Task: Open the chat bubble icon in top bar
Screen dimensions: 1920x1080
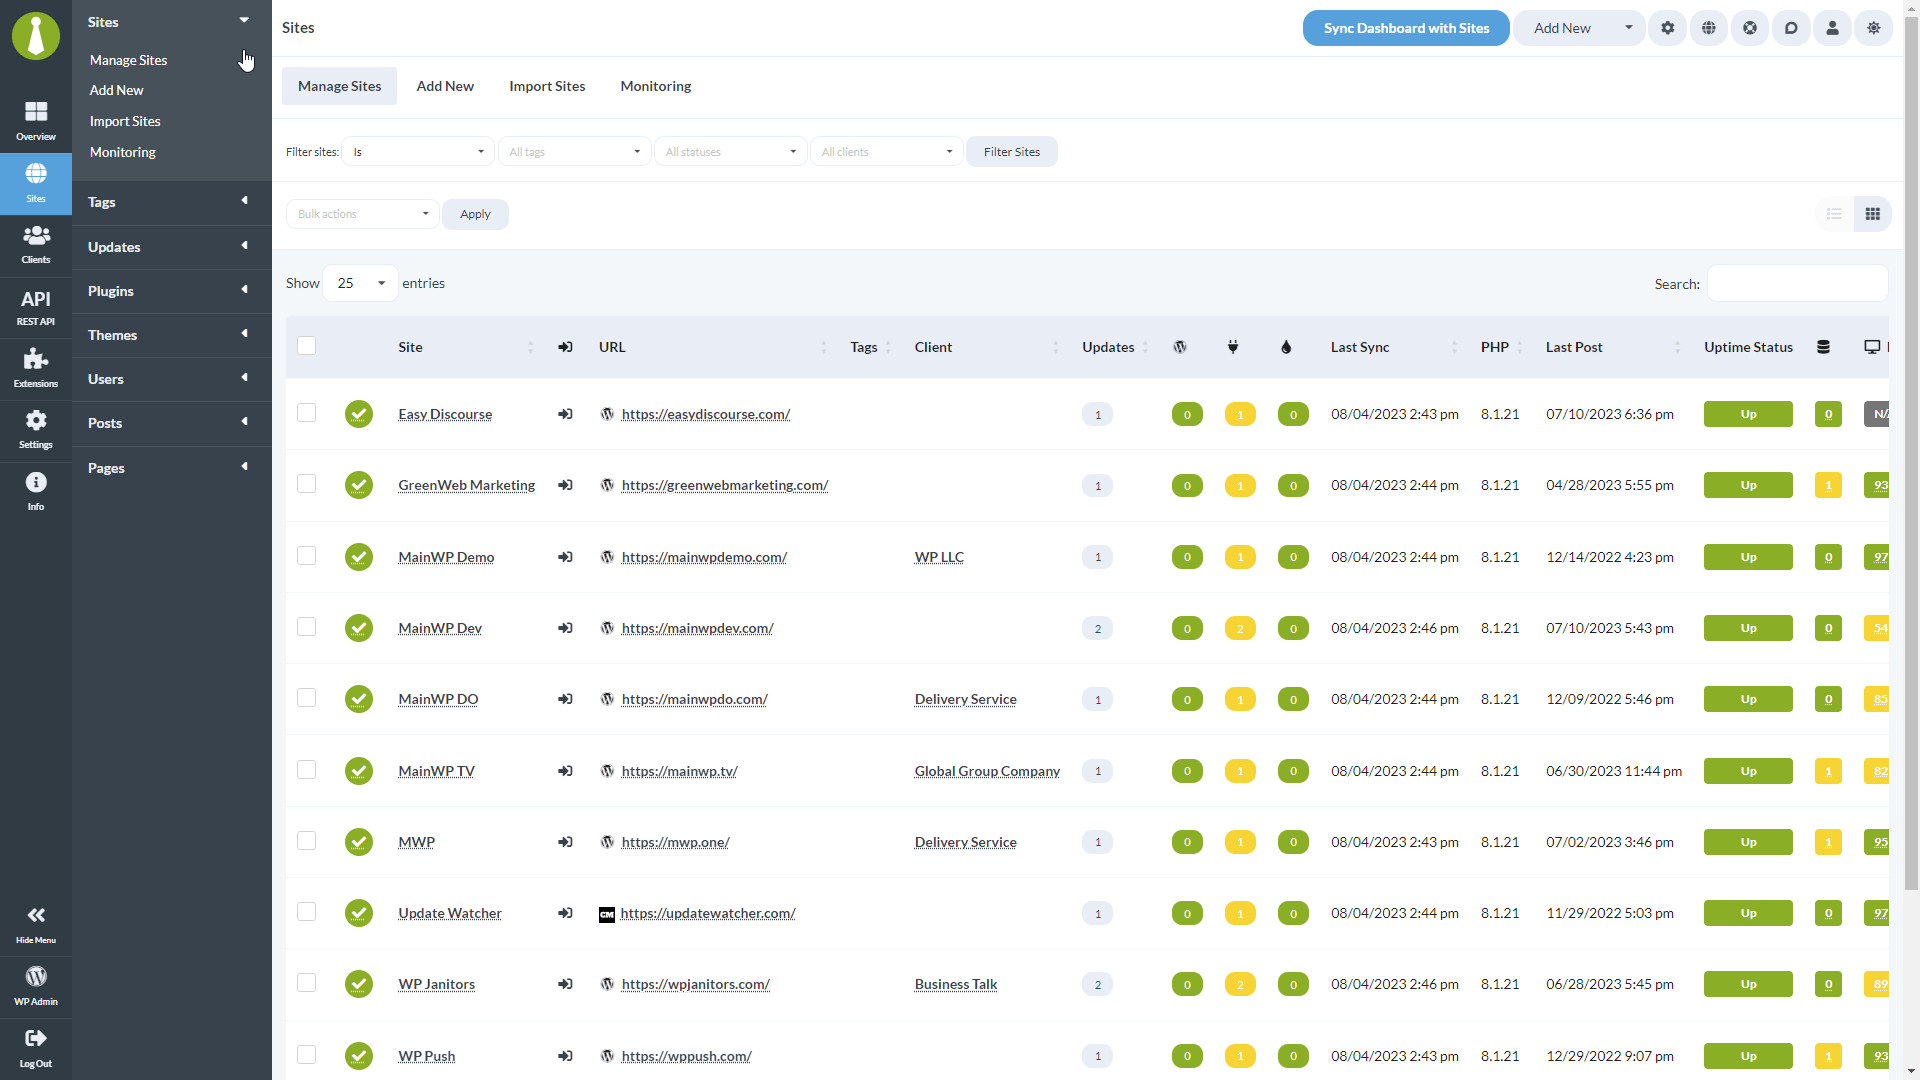Action: (1791, 28)
